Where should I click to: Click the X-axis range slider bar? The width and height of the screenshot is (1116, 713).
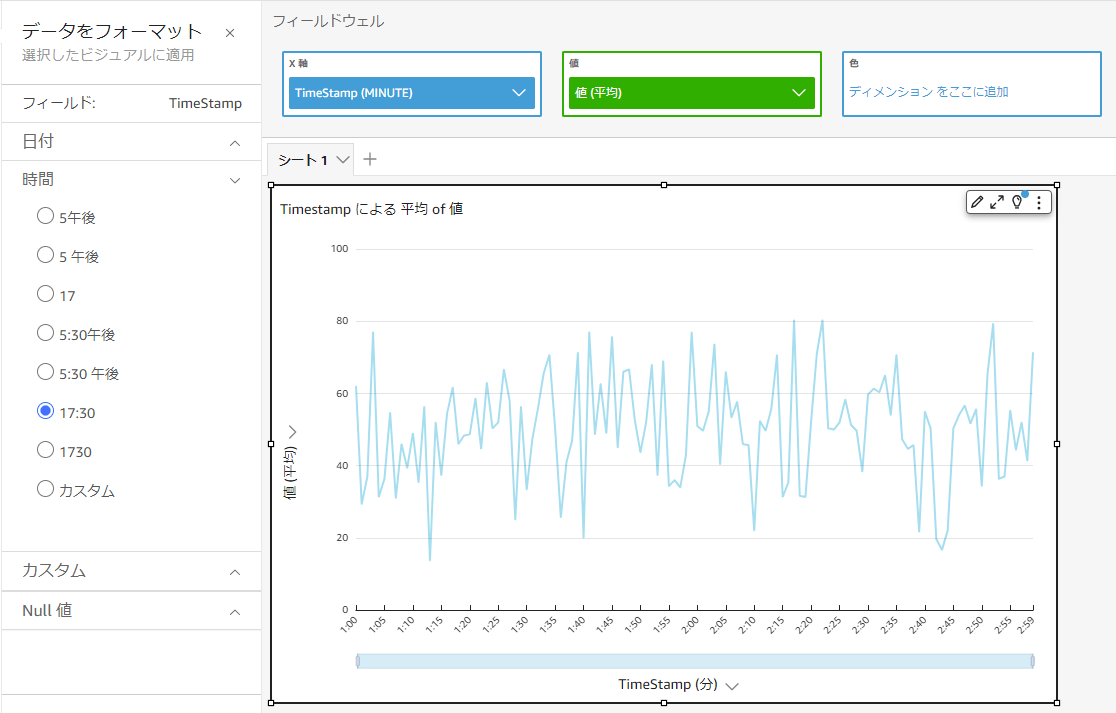tap(695, 661)
